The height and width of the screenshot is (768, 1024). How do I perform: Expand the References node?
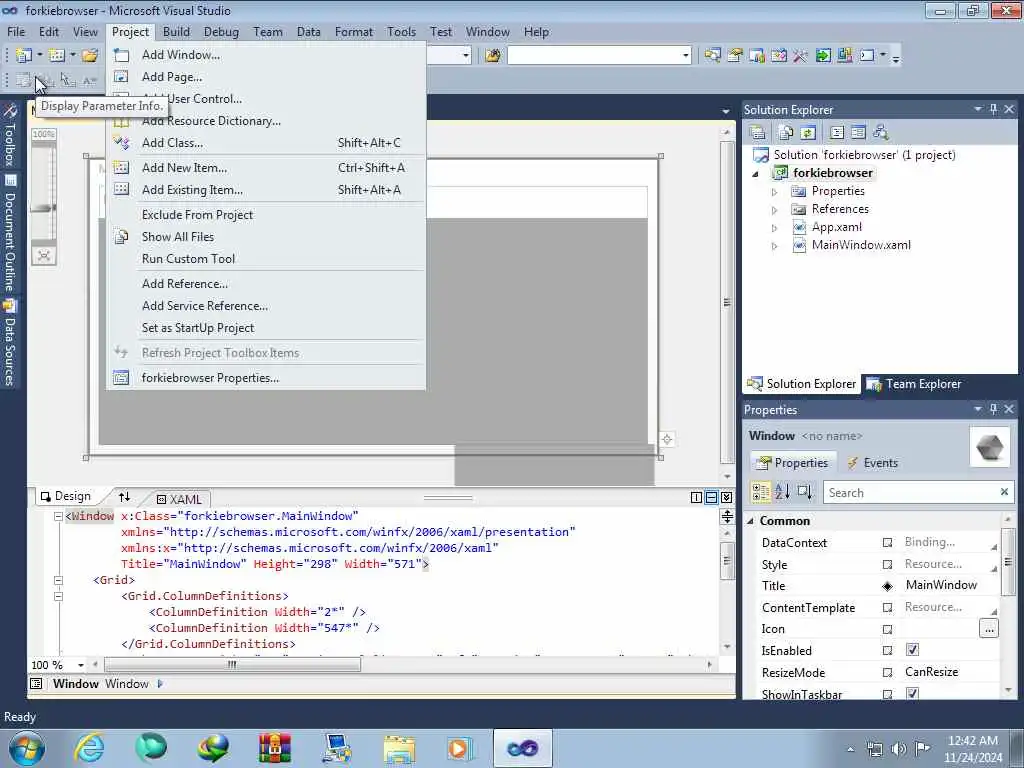point(775,210)
